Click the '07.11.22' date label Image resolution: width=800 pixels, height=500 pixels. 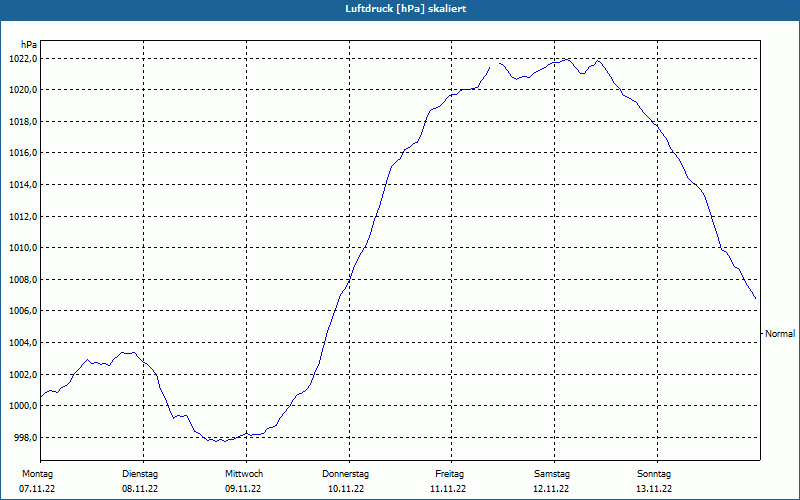[37, 489]
